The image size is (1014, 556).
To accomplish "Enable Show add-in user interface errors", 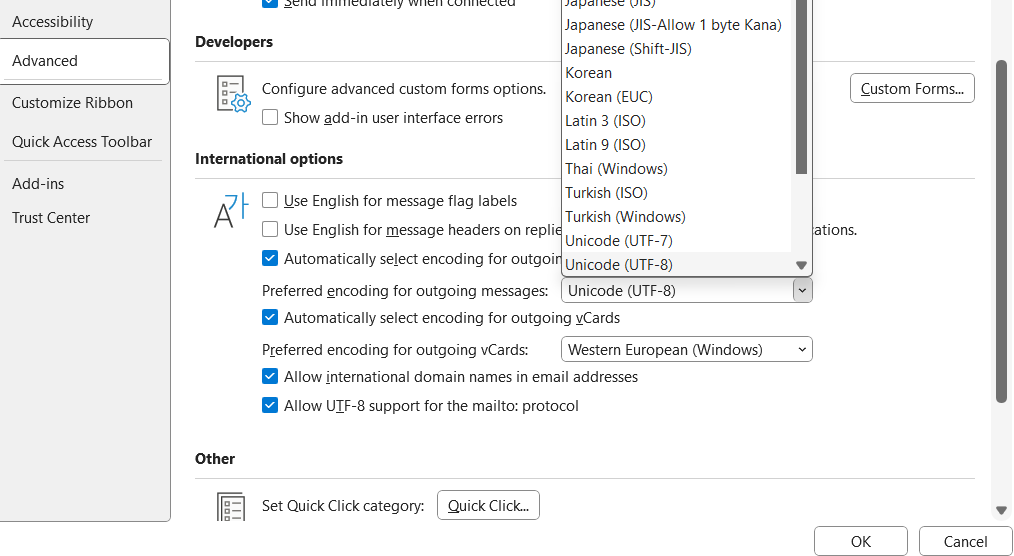I will 270,118.
